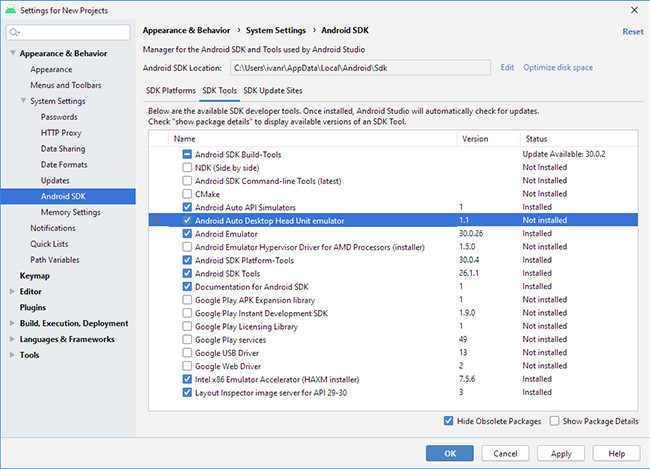Click the download icon beside Android Auto Desktop Head Unit
This screenshot has height=469, width=650.
click(157, 220)
